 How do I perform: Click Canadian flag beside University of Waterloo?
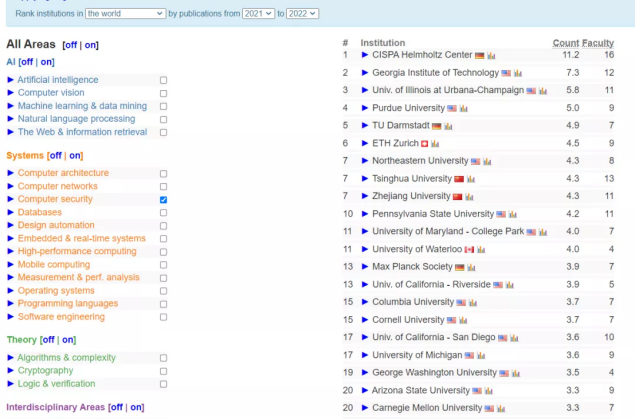(469, 249)
